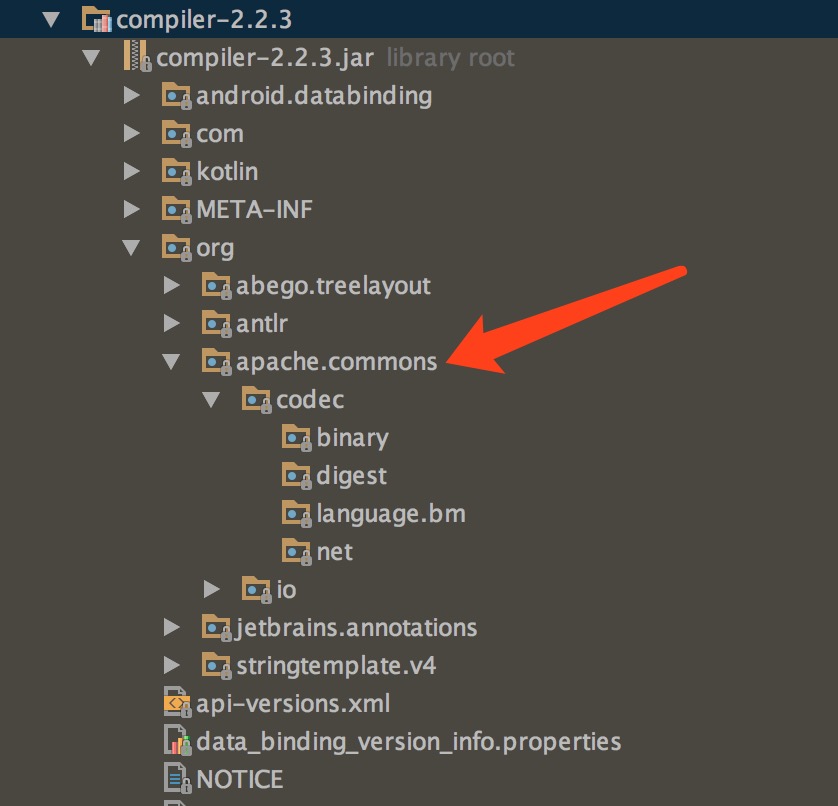
Task: Click the data_binding_version_info.properties file icon
Action: (x=176, y=741)
